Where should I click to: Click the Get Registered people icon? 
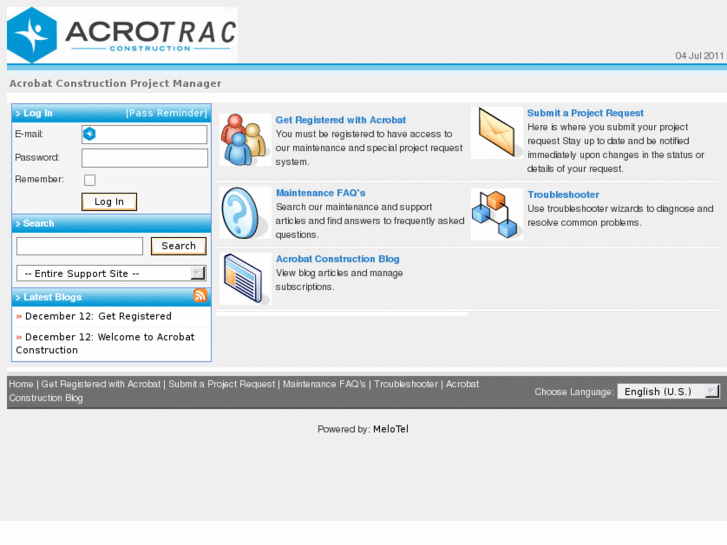pos(245,140)
